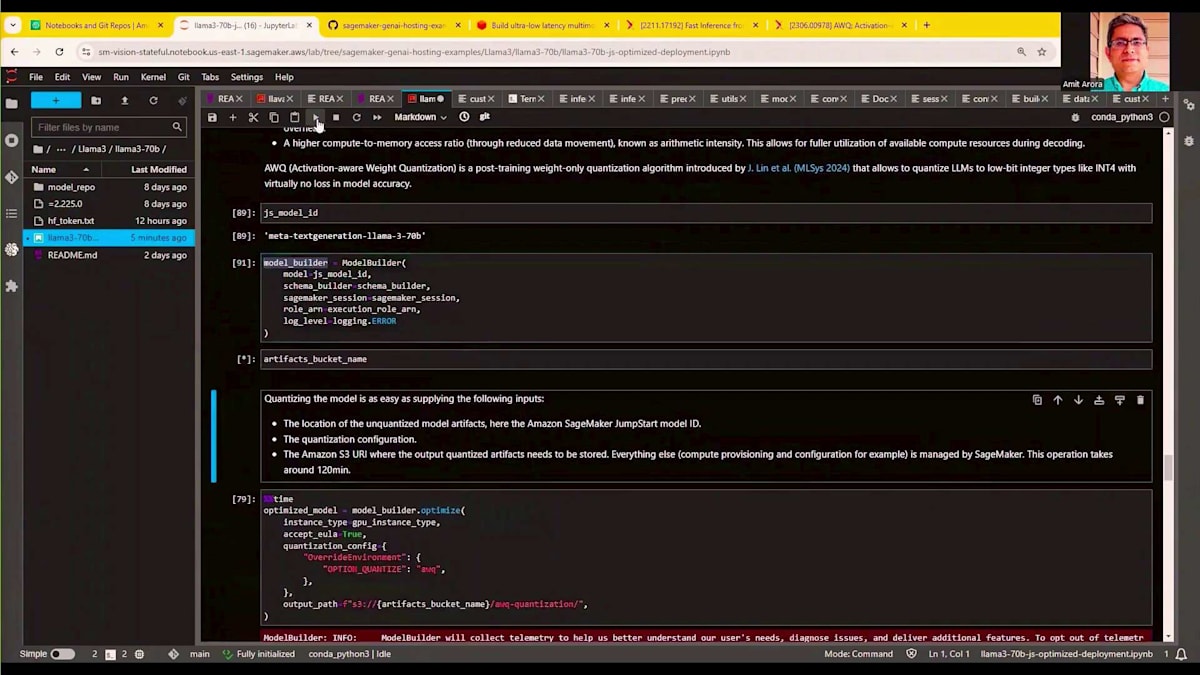Restart the kernel with the refresh icon
The width and height of the screenshot is (1200, 675).
click(x=356, y=117)
